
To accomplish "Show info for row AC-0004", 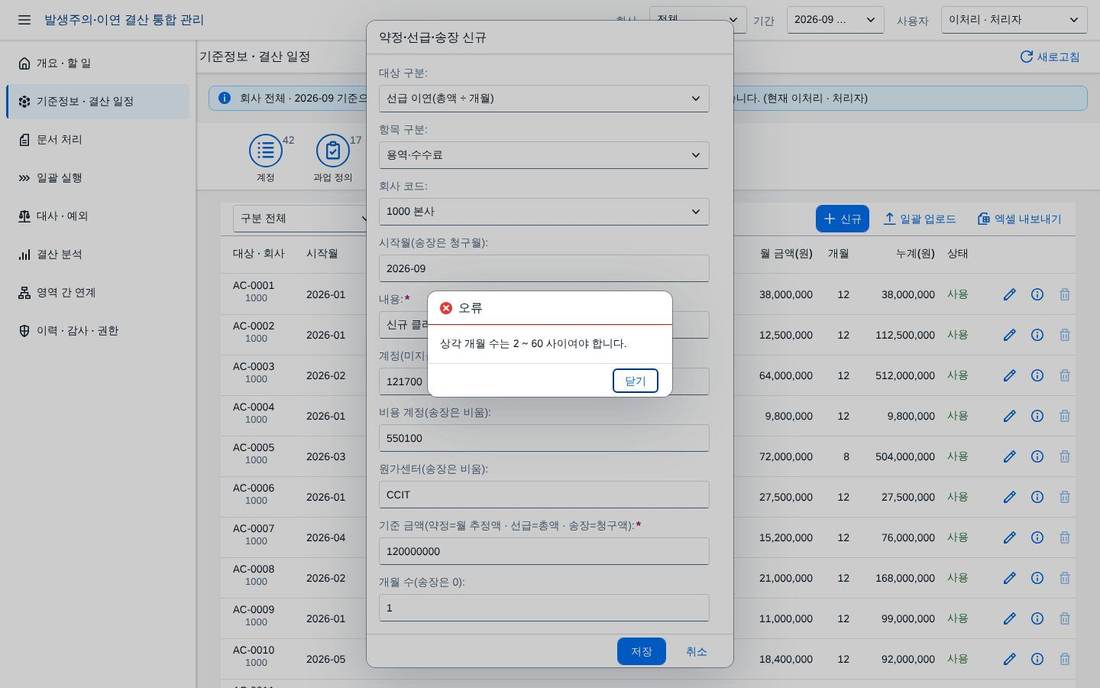I will (1037, 416).
